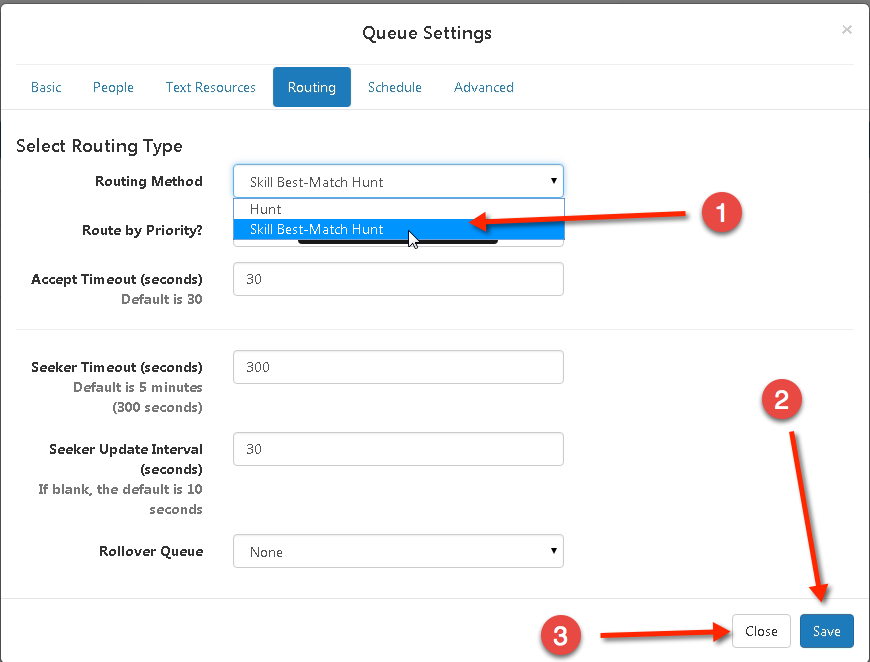Screen dimensions: 870x662
Task: Click the Accept Timeout input field
Action: [398, 279]
